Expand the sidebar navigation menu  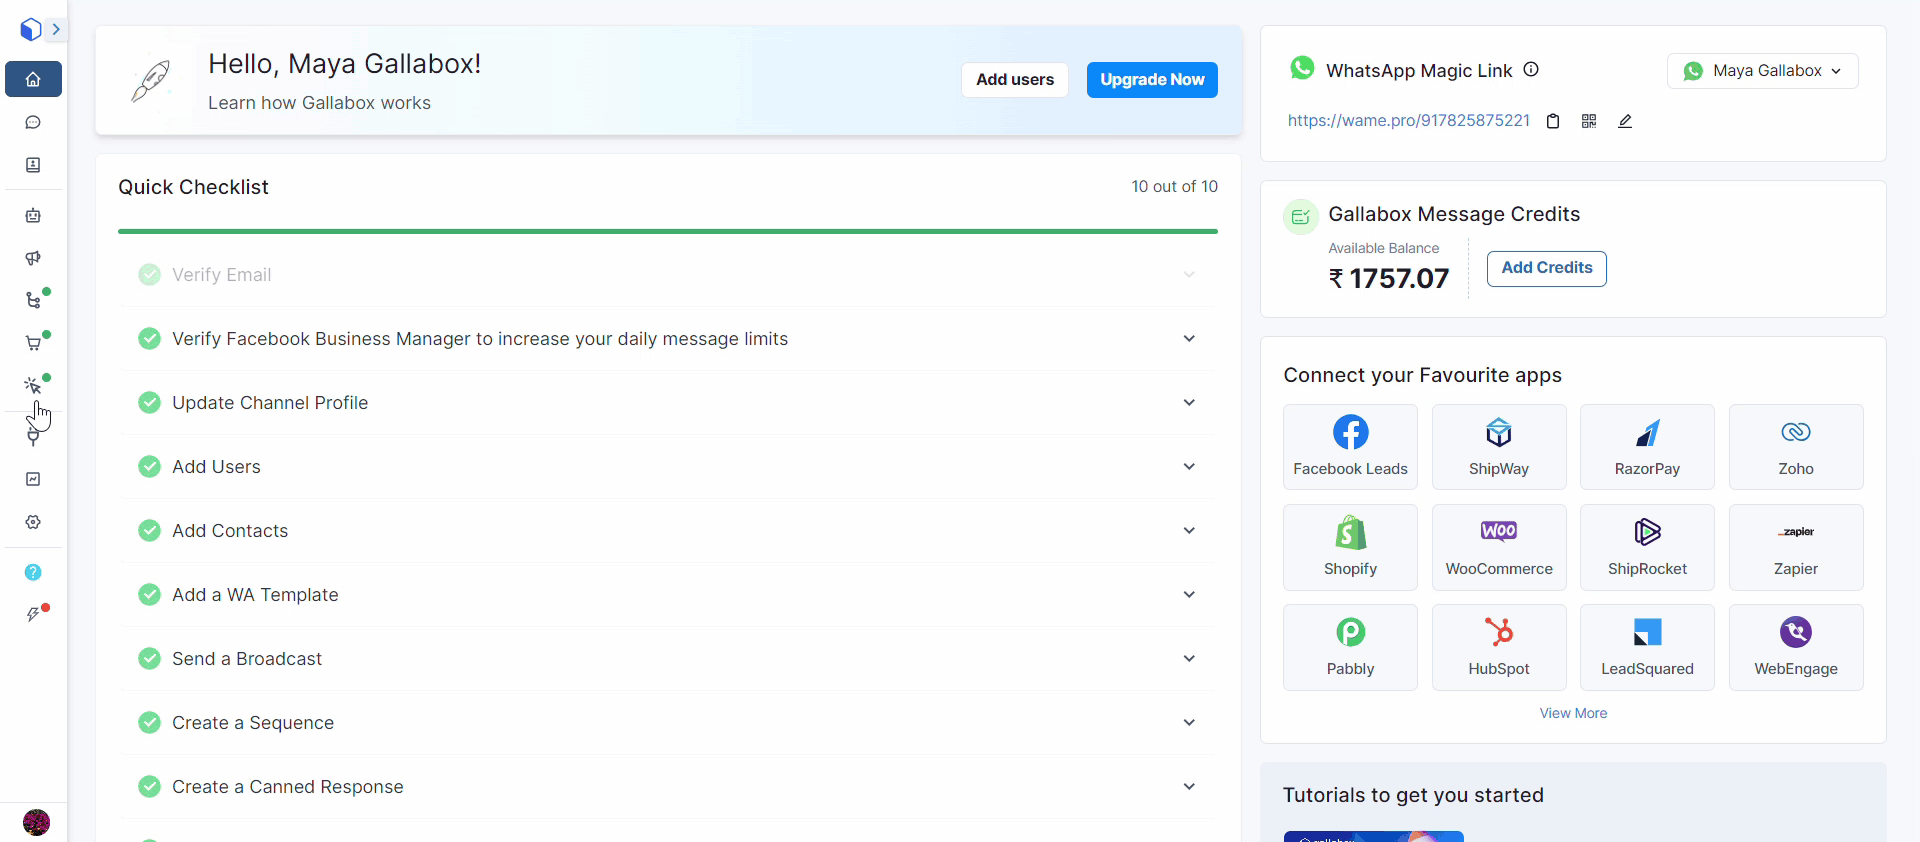coord(56,29)
